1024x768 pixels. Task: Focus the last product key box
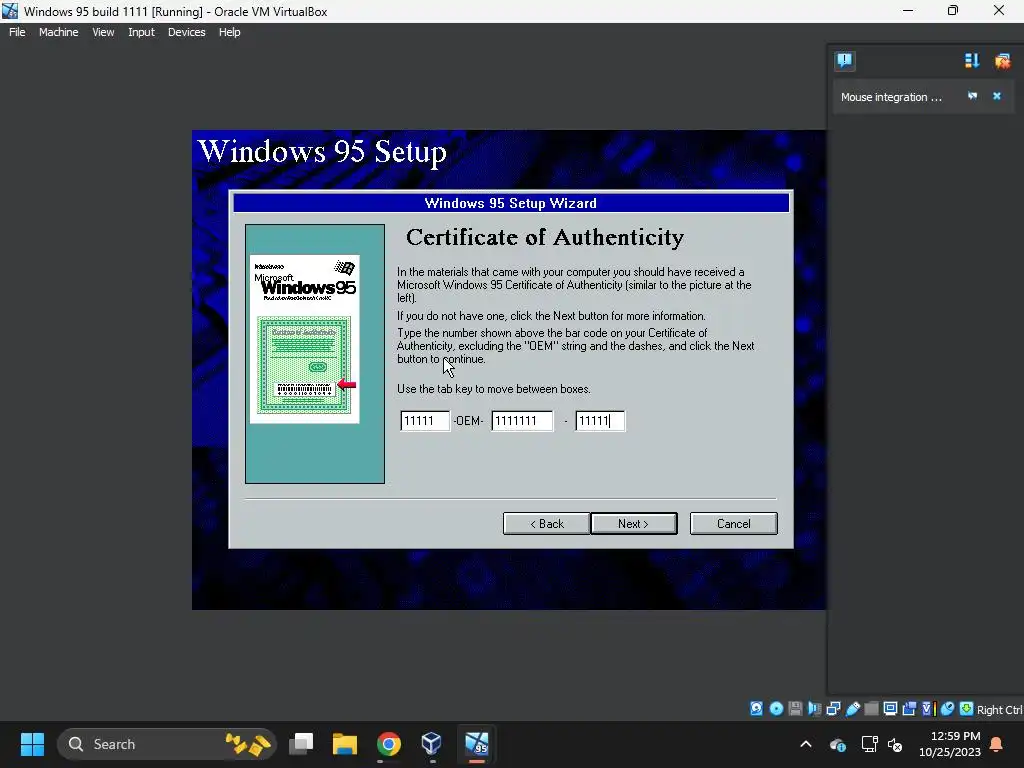[600, 421]
